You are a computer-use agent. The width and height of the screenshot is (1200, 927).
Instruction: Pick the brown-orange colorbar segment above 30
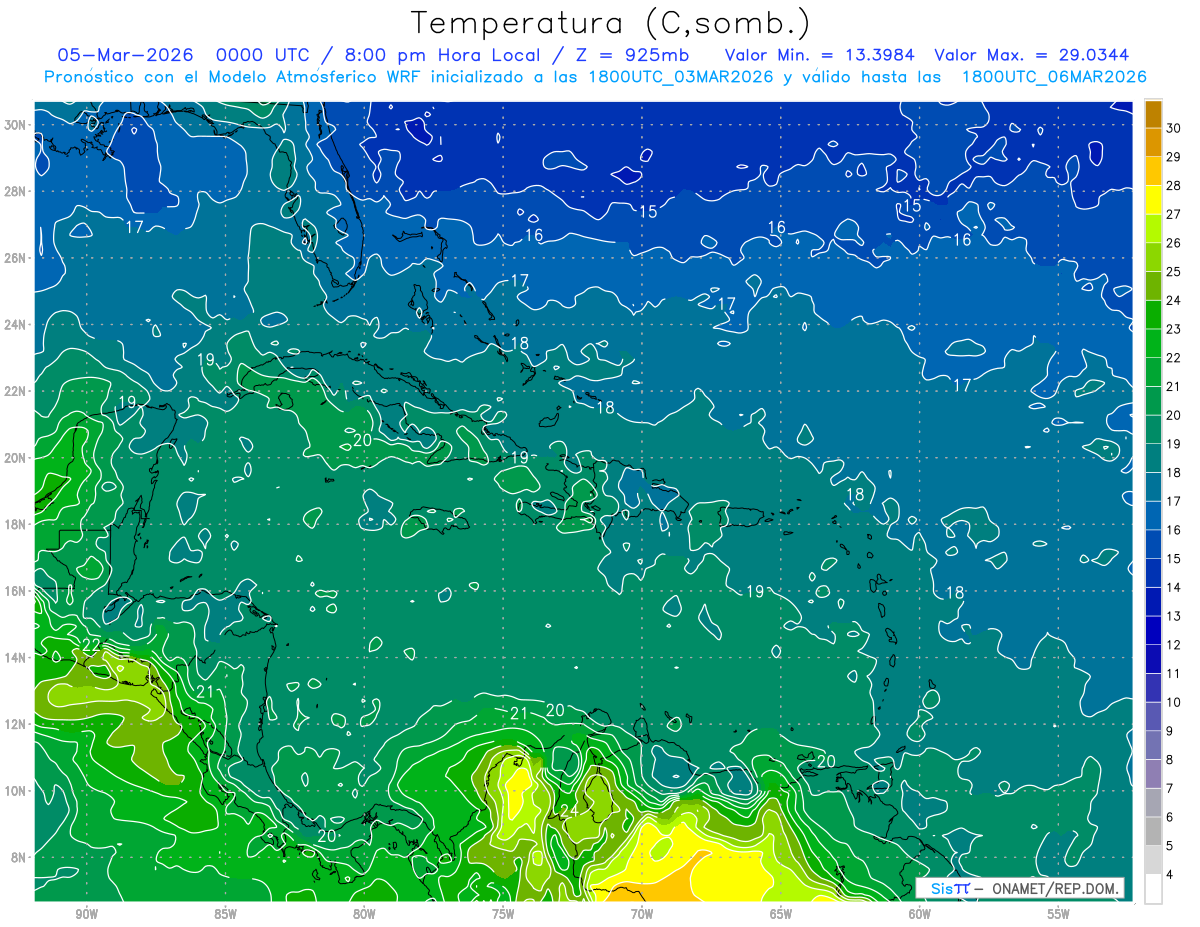coord(1153,113)
